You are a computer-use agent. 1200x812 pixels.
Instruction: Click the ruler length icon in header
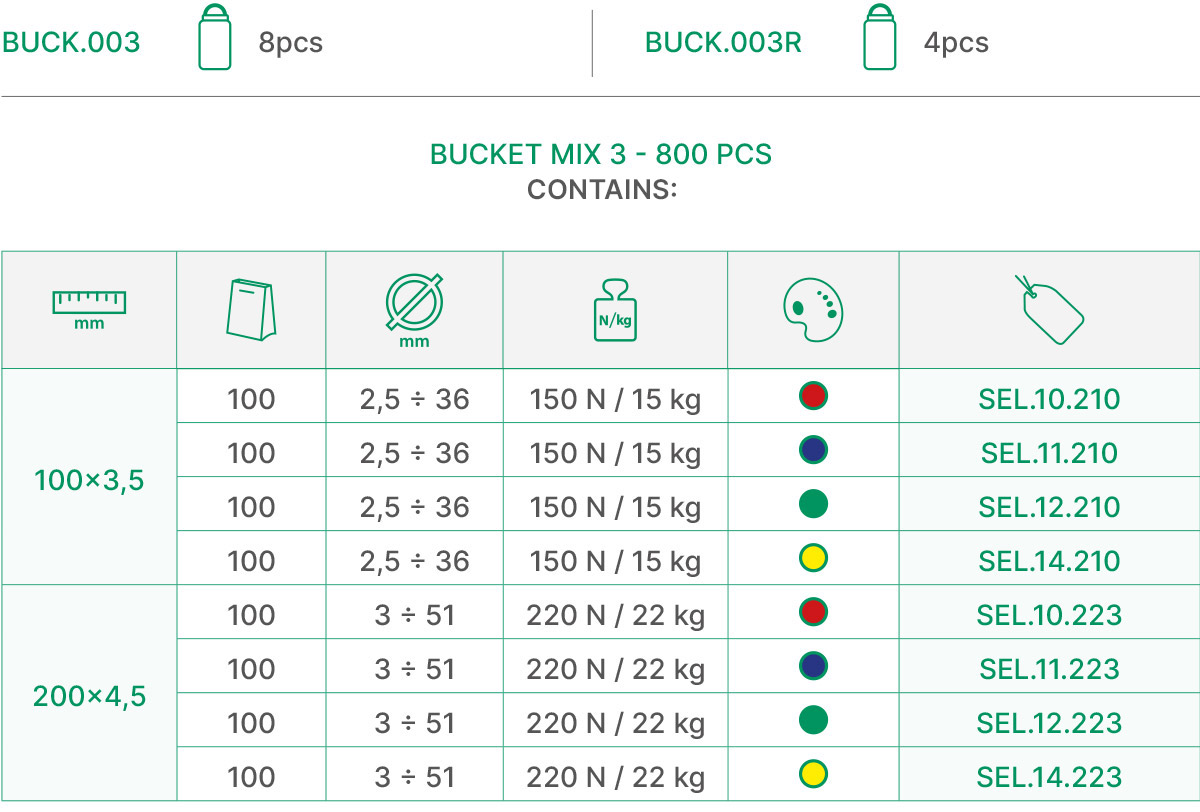click(x=89, y=309)
